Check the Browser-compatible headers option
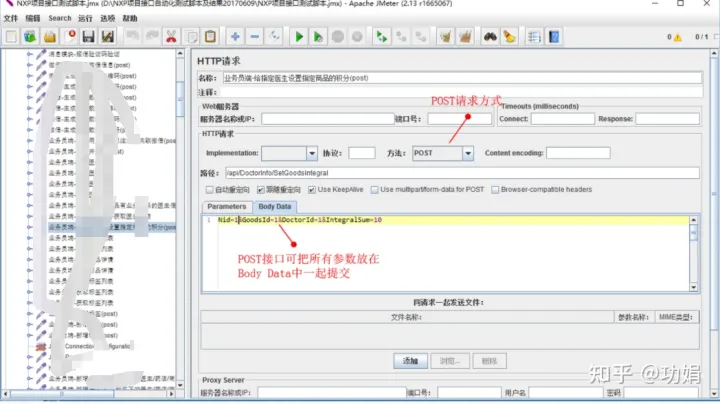The height and width of the screenshot is (404, 720). click(495, 190)
